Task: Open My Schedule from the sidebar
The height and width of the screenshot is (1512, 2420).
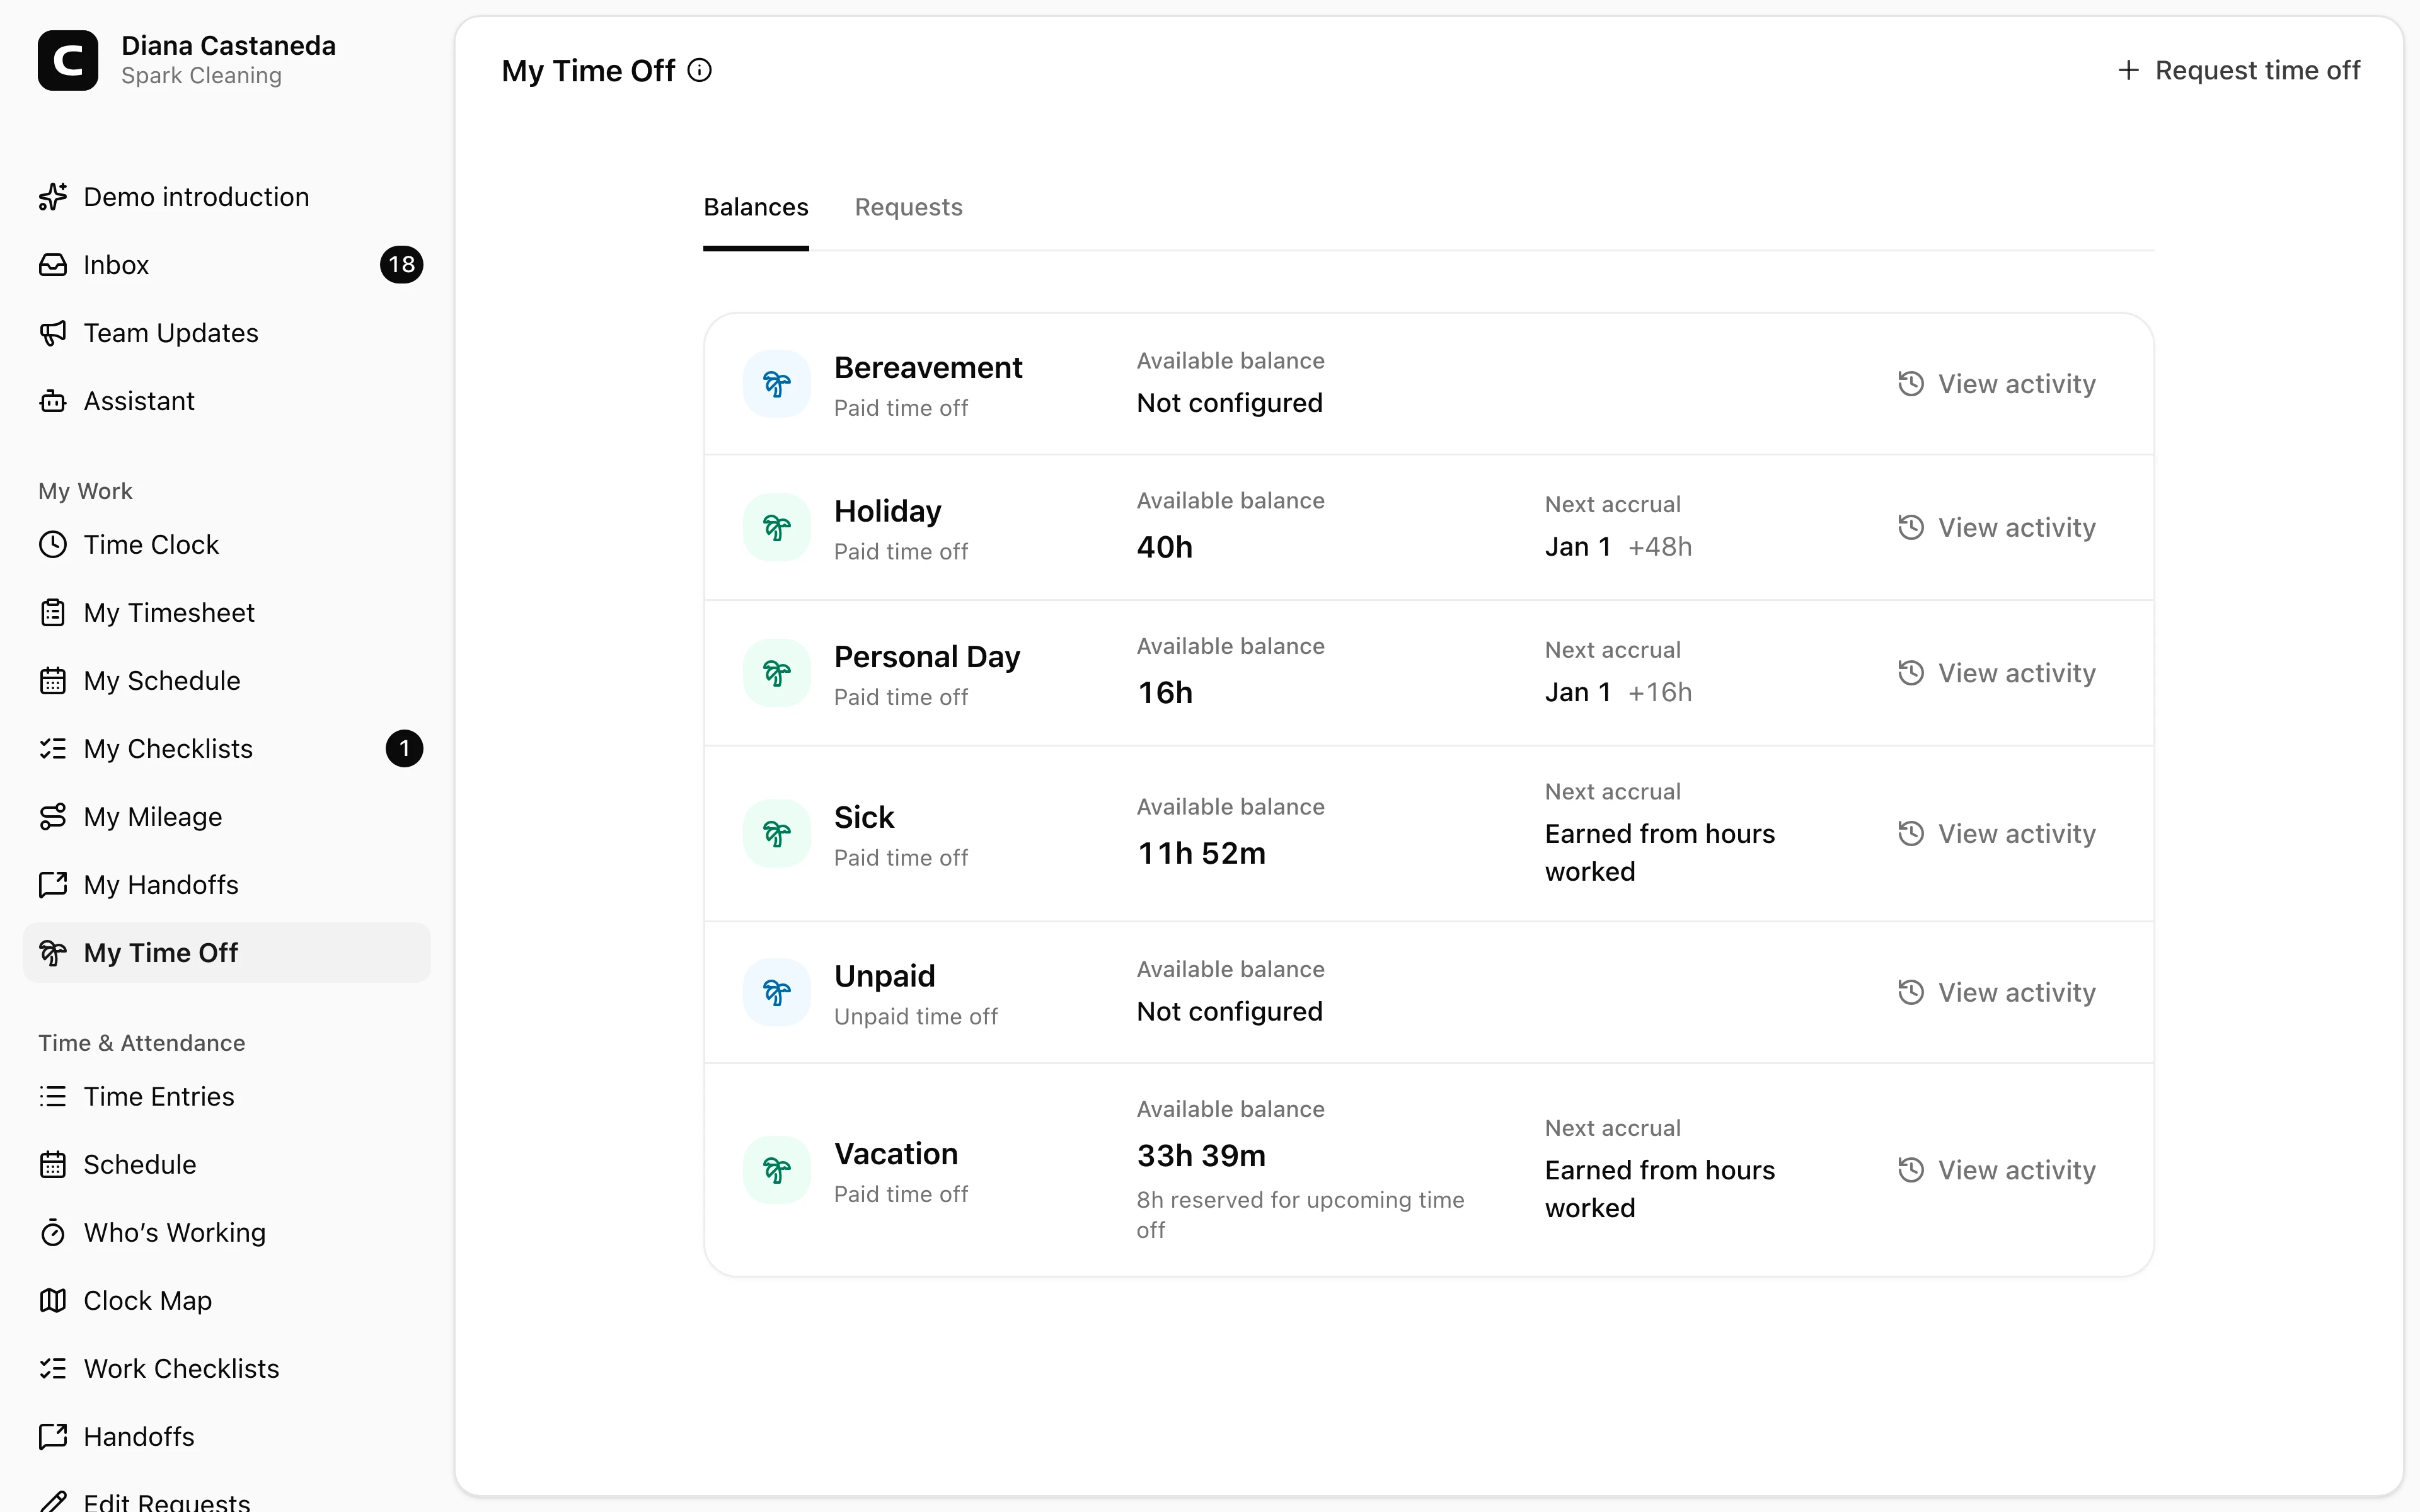Action: tap(227, 681)
